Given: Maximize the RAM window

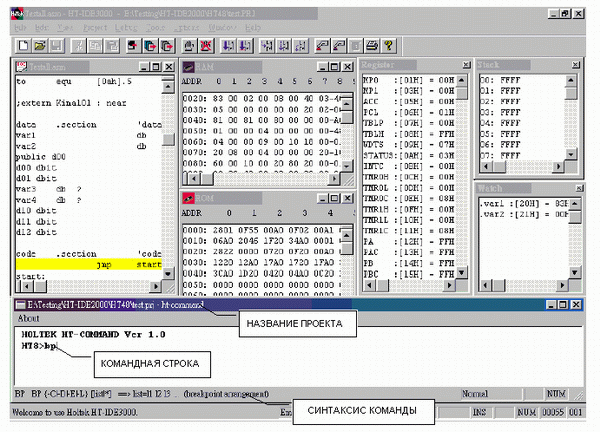Looking at the screenshot, I should coord(334,67).
